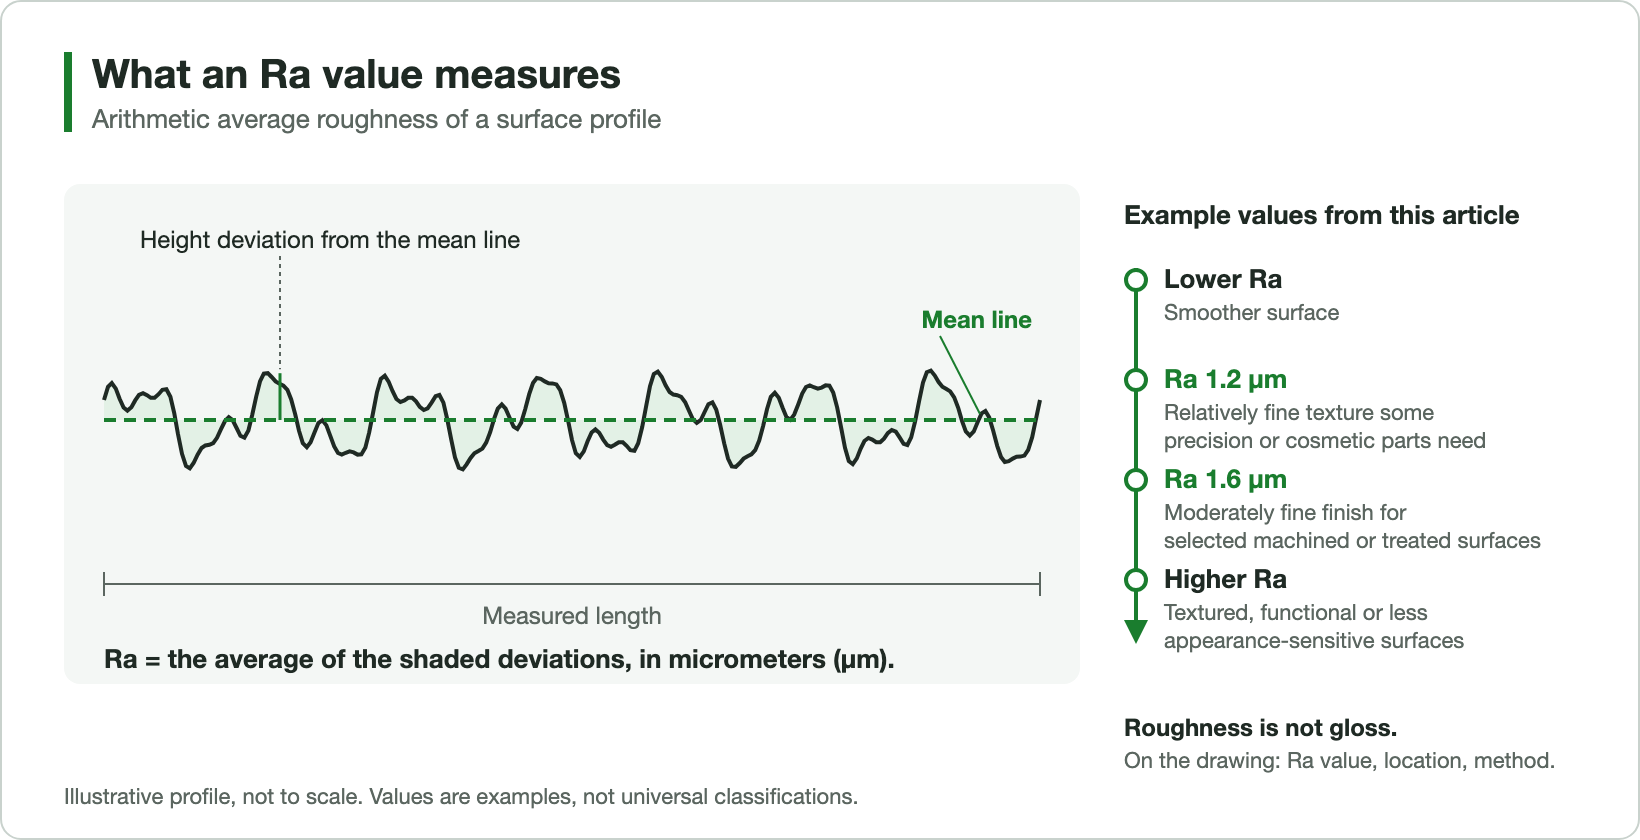Click the downward arrowhead below Higher Ra

pyautogui.click(x=1136, y=631)
